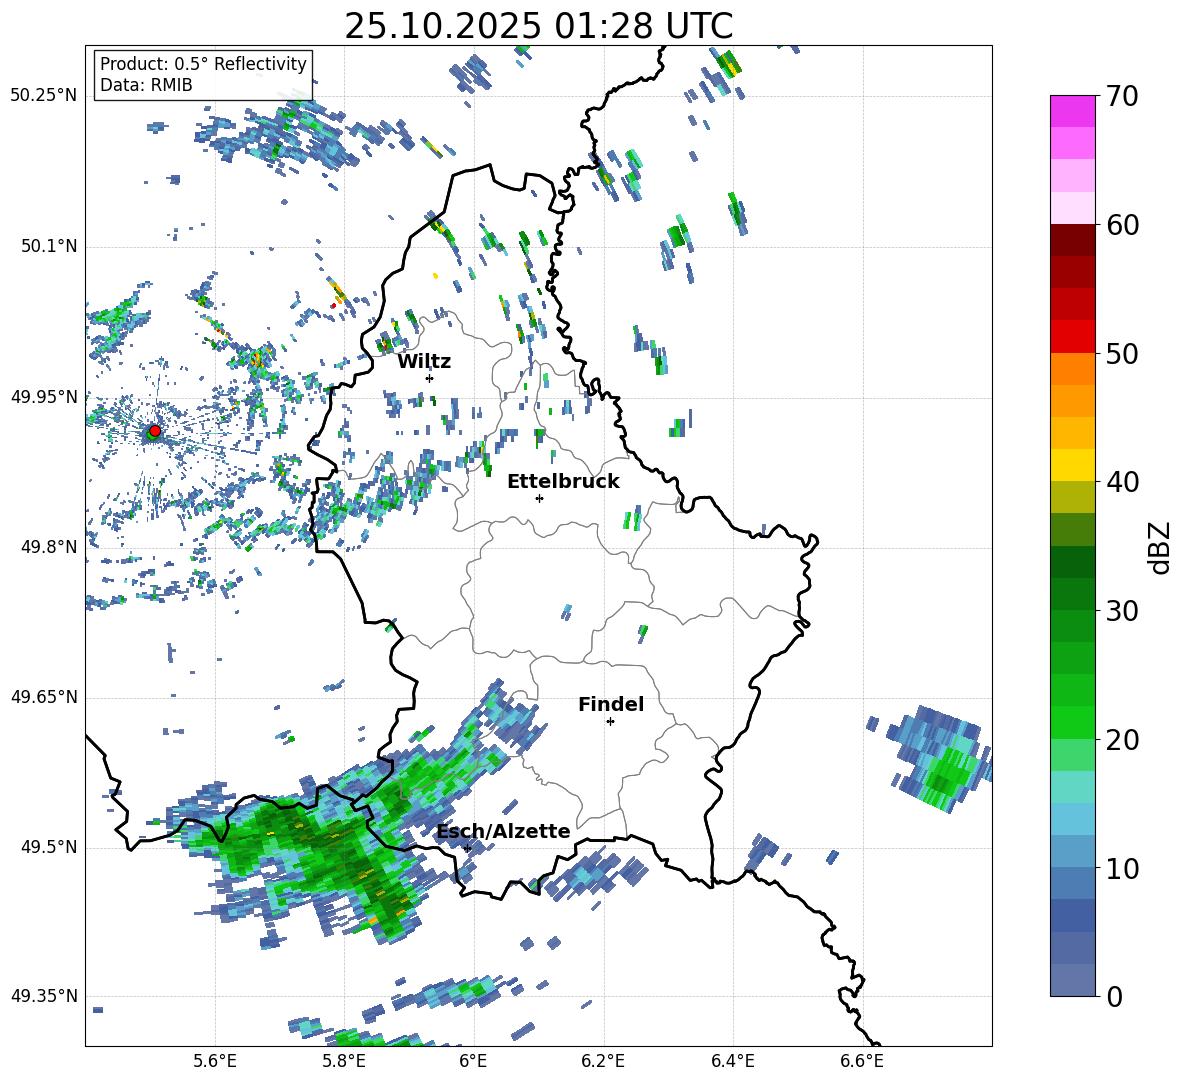This screenshot has width=1184, height=1081.
Task: Click the rain echo band near 49.35°N 6°E
Action: [452, 992]
